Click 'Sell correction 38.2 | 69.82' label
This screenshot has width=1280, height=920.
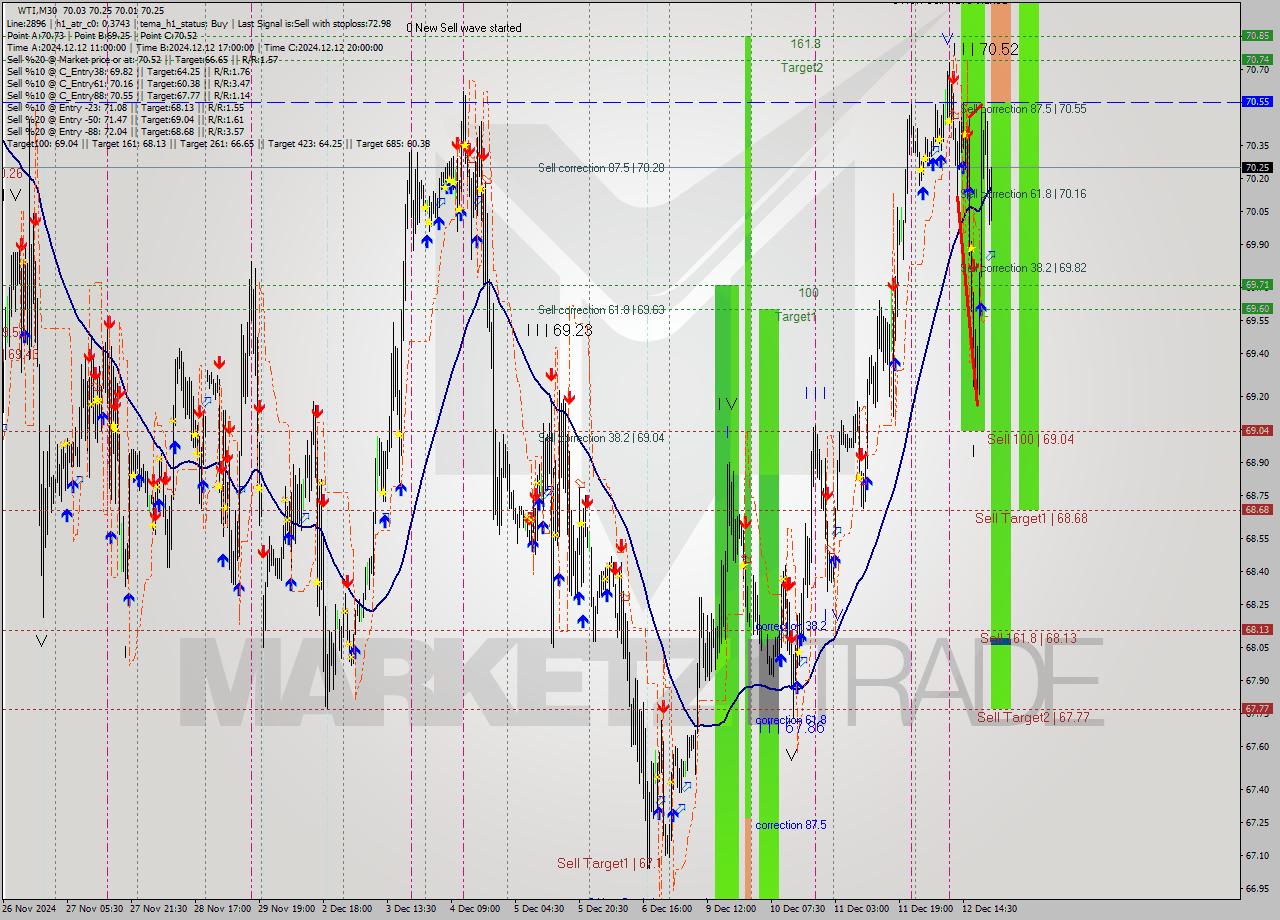coord(1023,268)
